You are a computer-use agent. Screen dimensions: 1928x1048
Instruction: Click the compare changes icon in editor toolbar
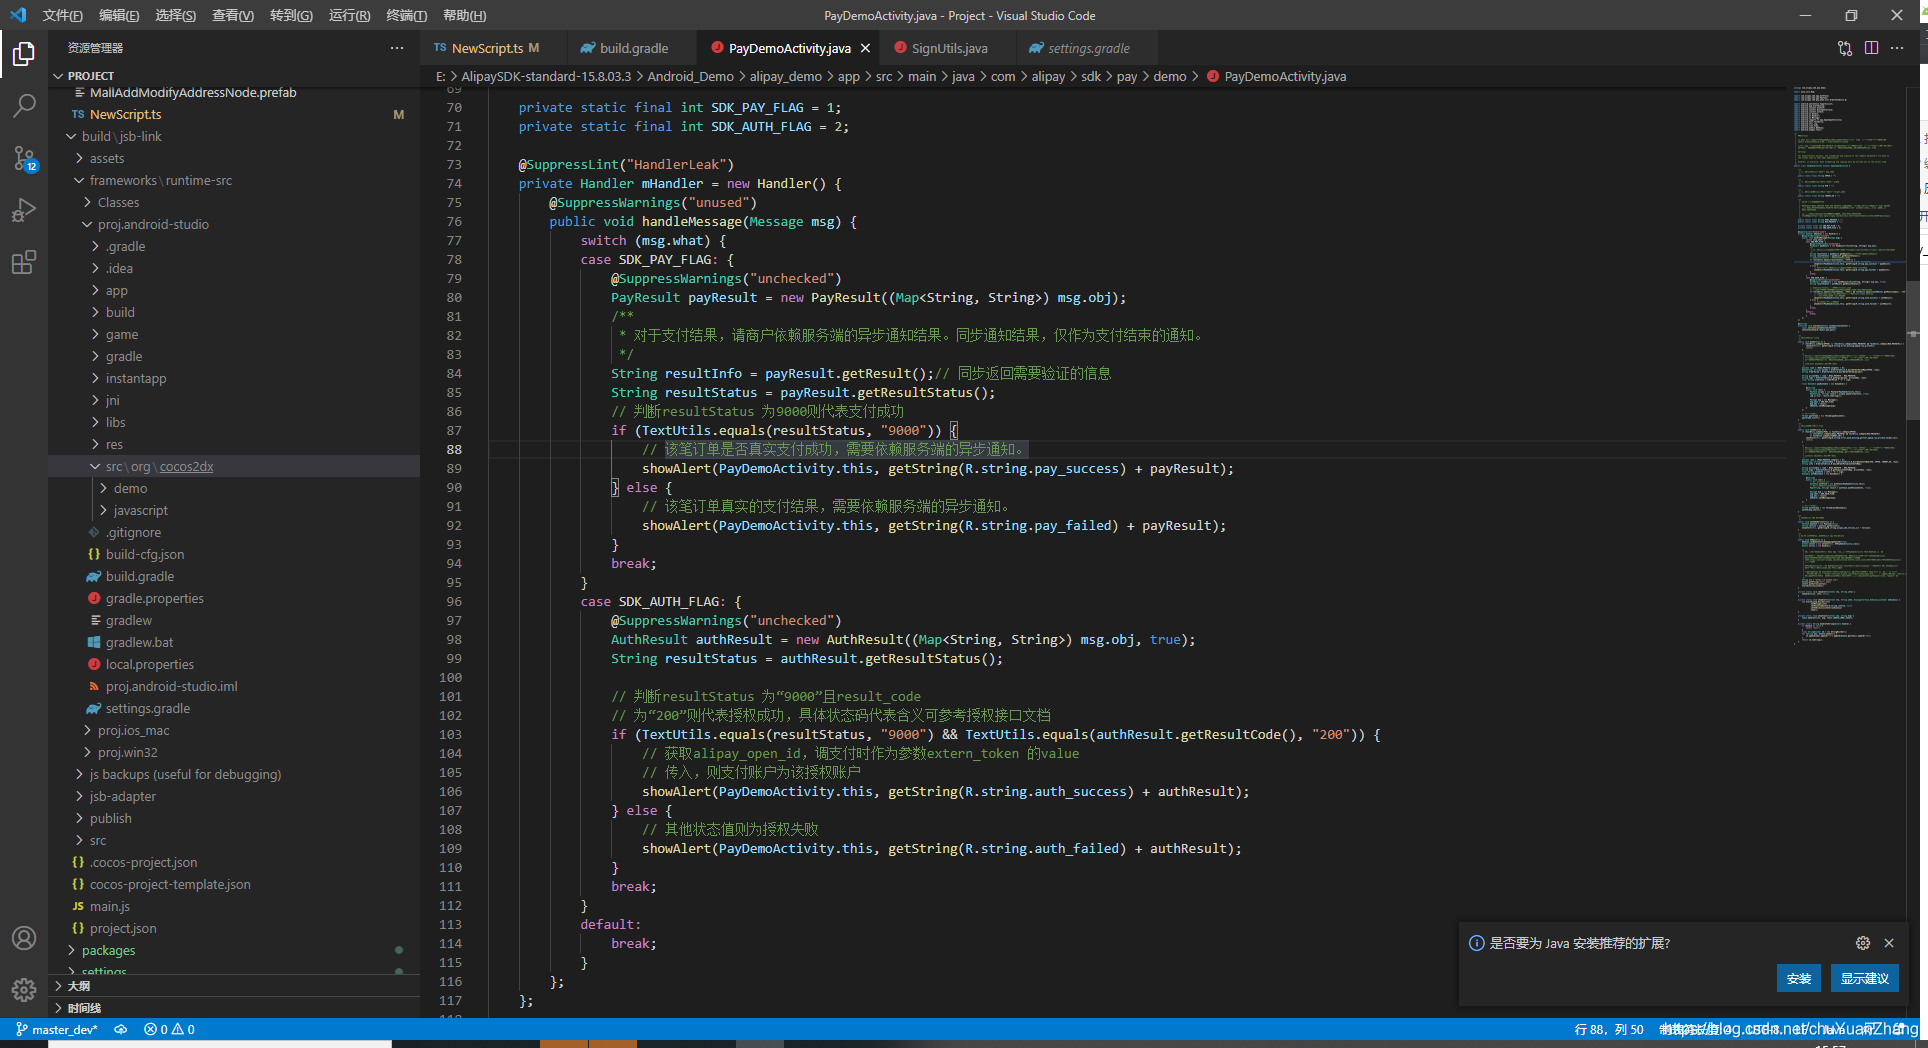(1845, 48)
